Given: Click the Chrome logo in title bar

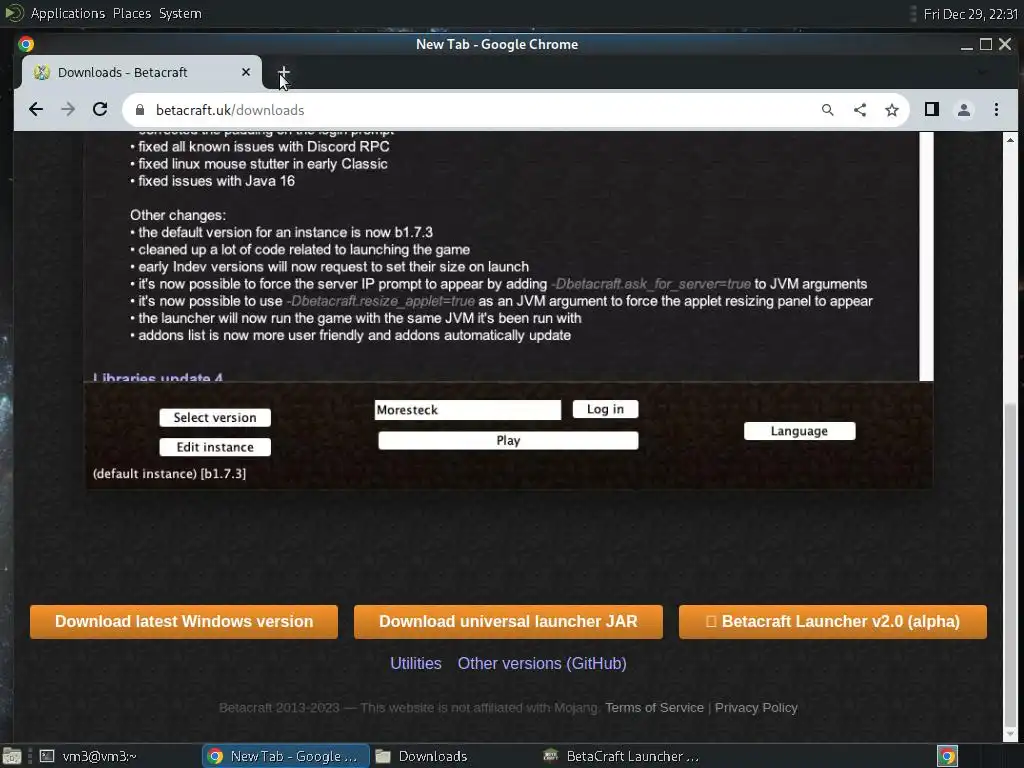Looking at the screenshot, I should point(26,44).
